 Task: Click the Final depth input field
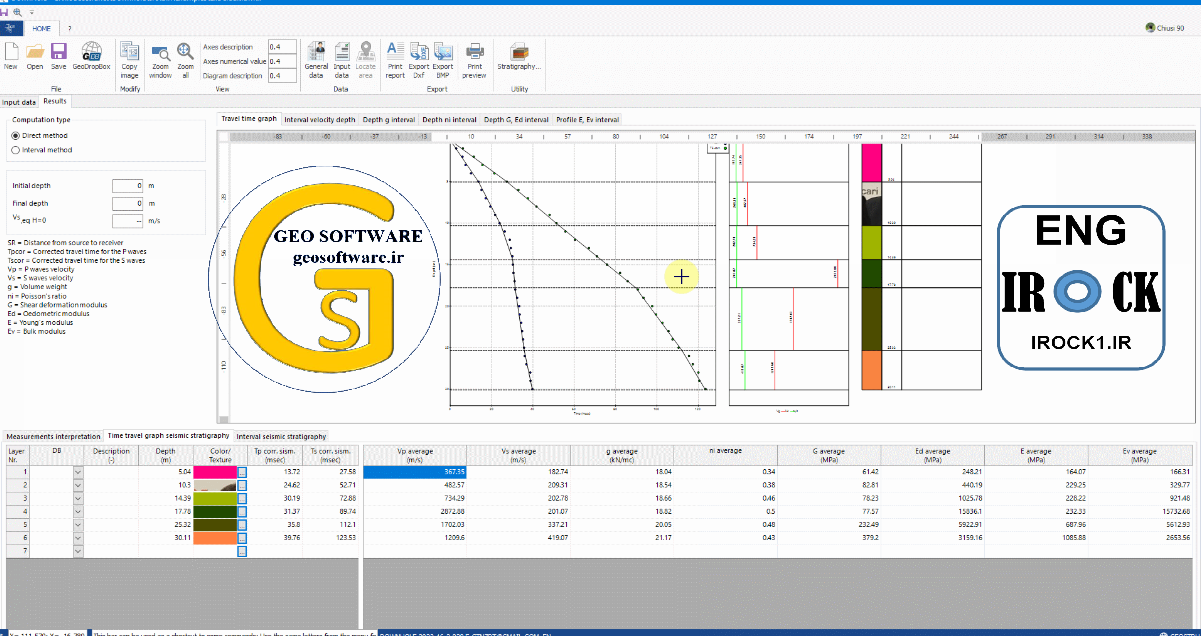(x=127, y=203)
